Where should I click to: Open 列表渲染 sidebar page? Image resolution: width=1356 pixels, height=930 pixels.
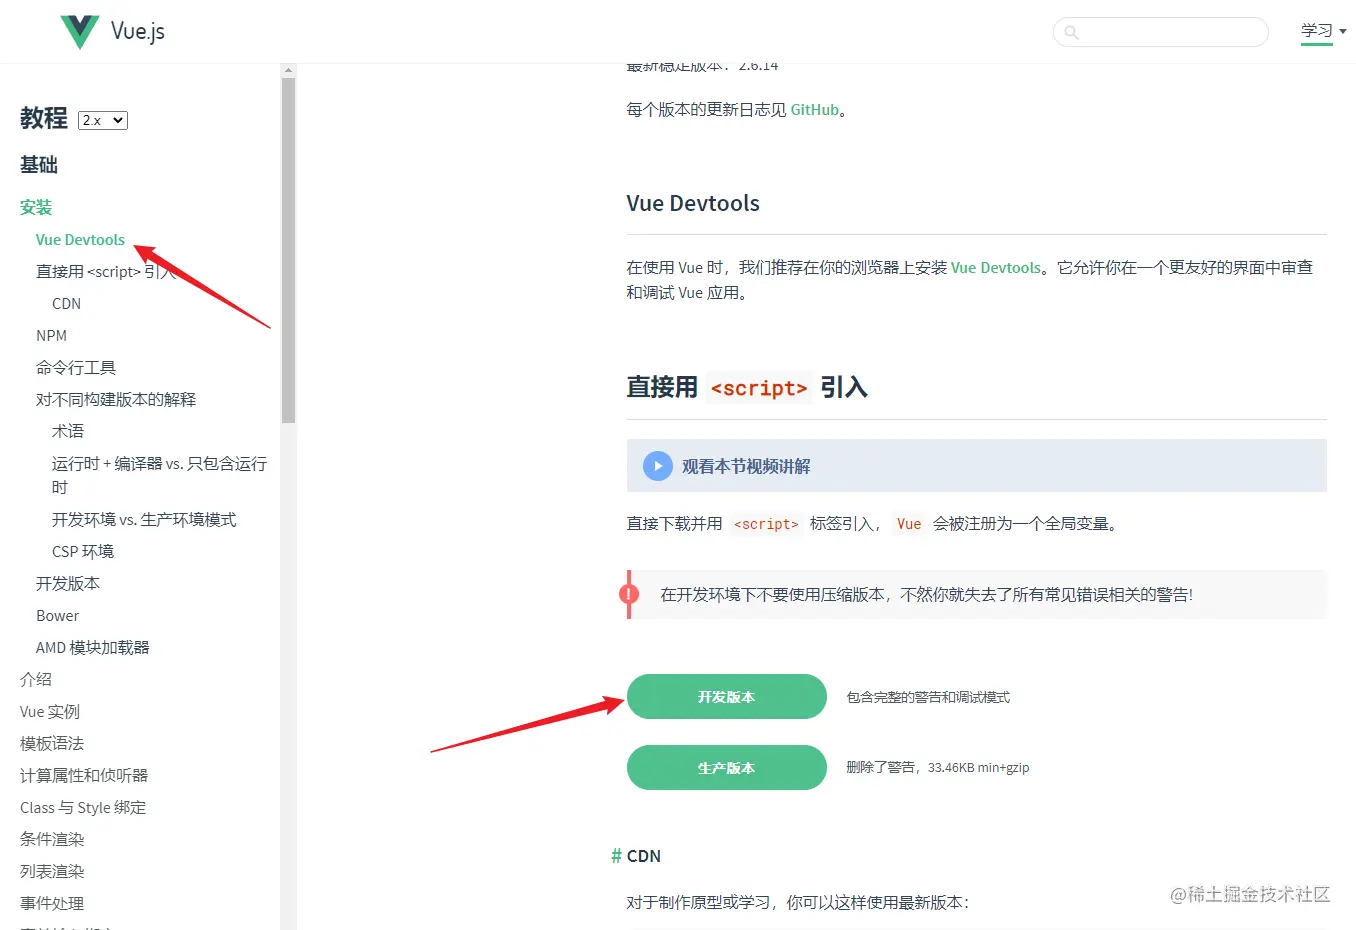coord(52,872)
